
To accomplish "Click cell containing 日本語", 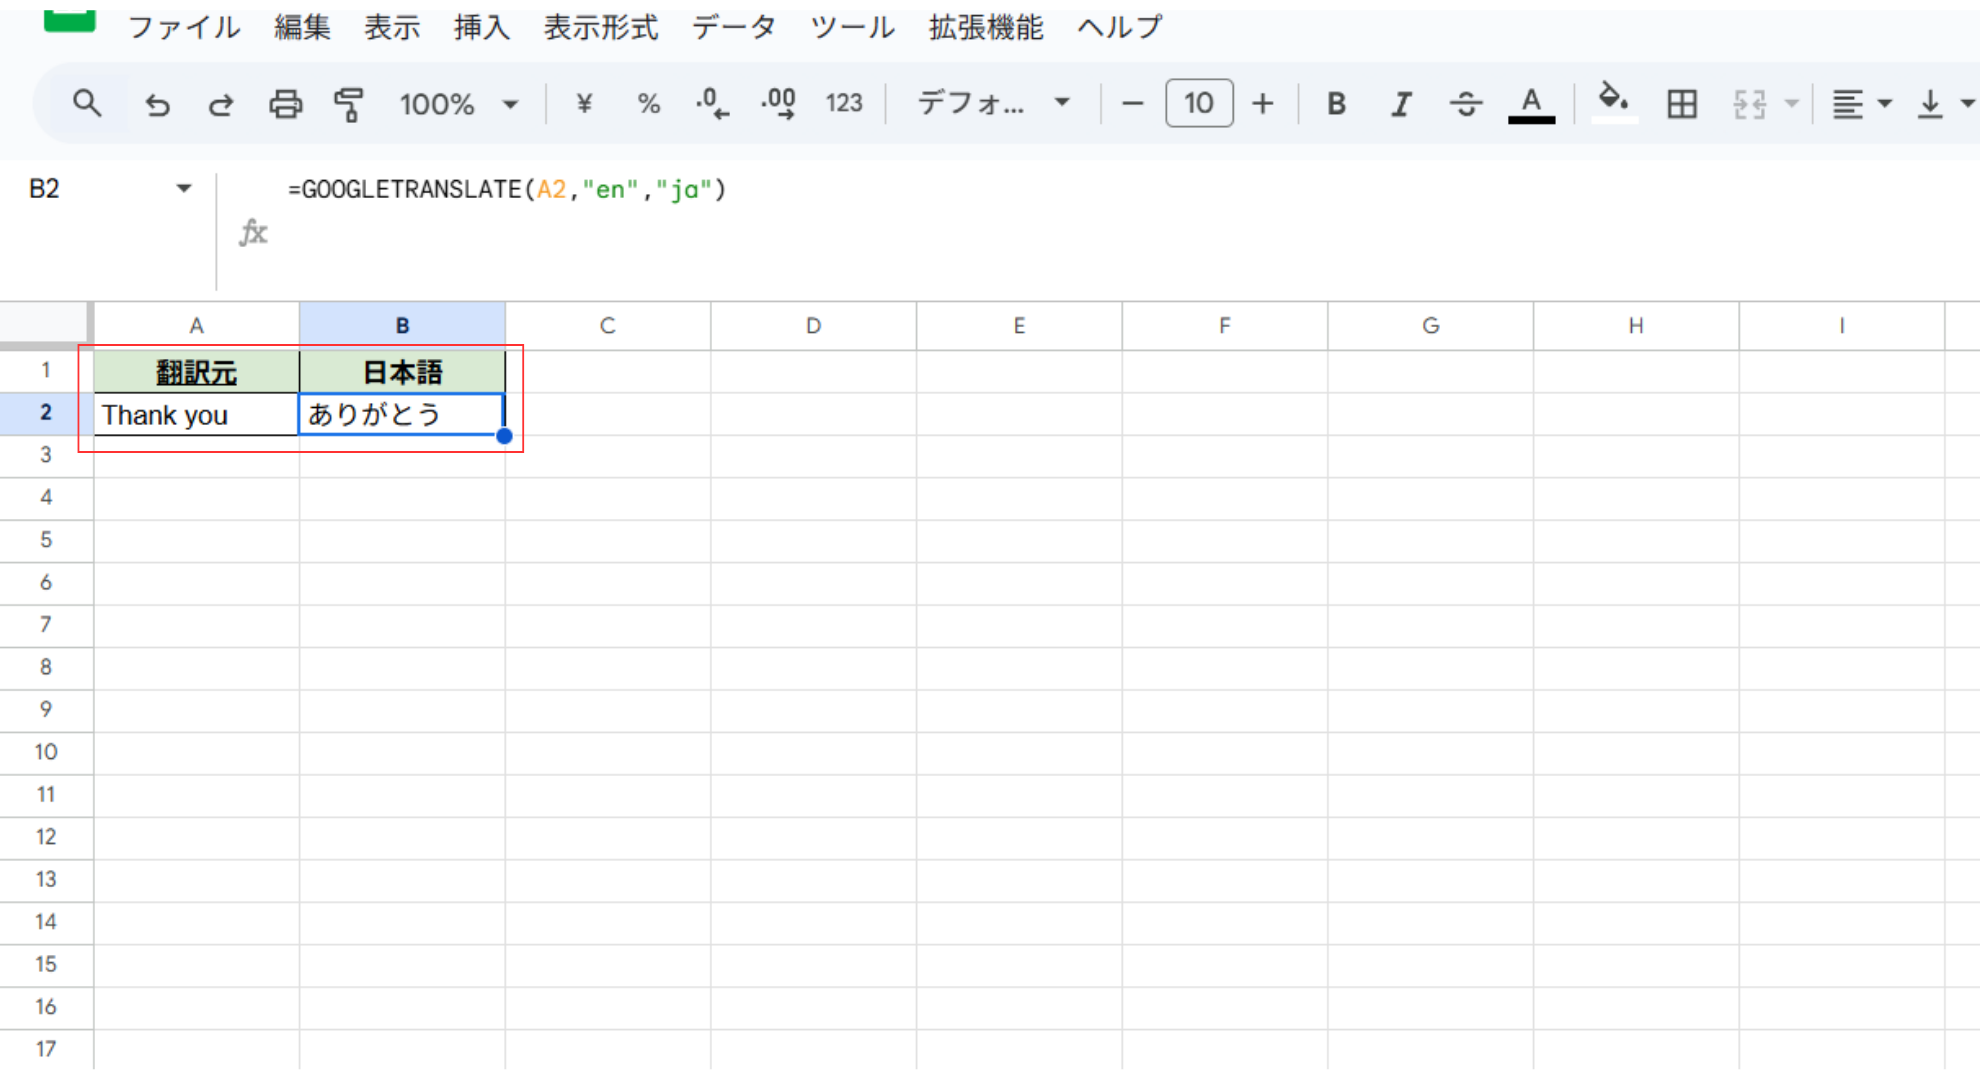I will tap(402, 372).
